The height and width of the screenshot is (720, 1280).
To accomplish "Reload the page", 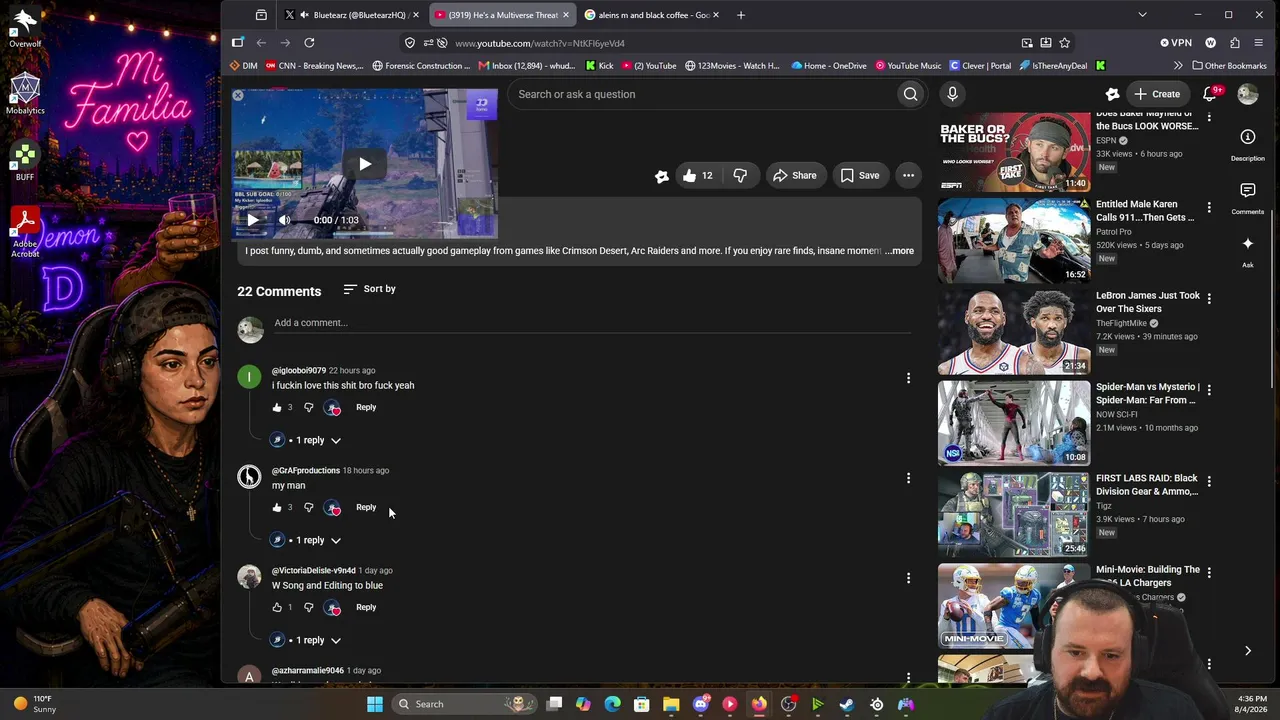I will coord(309,43).
